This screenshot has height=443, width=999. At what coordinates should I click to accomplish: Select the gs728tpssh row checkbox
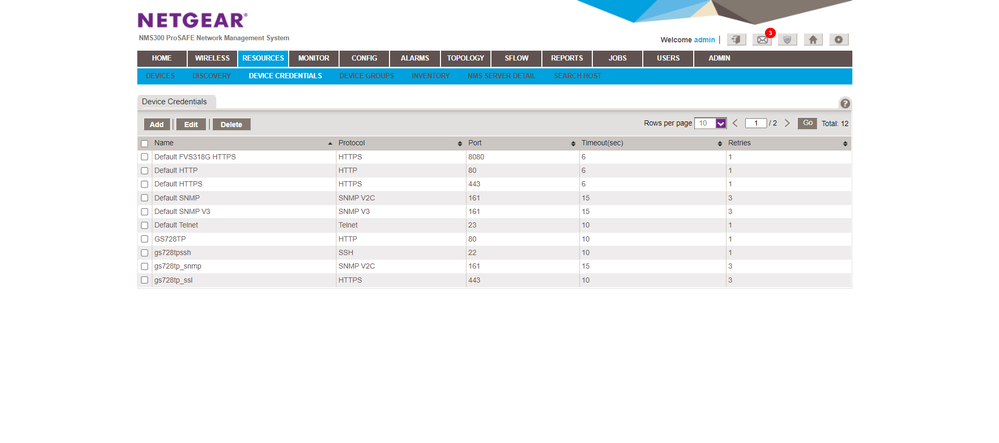(x=145, y=253)
